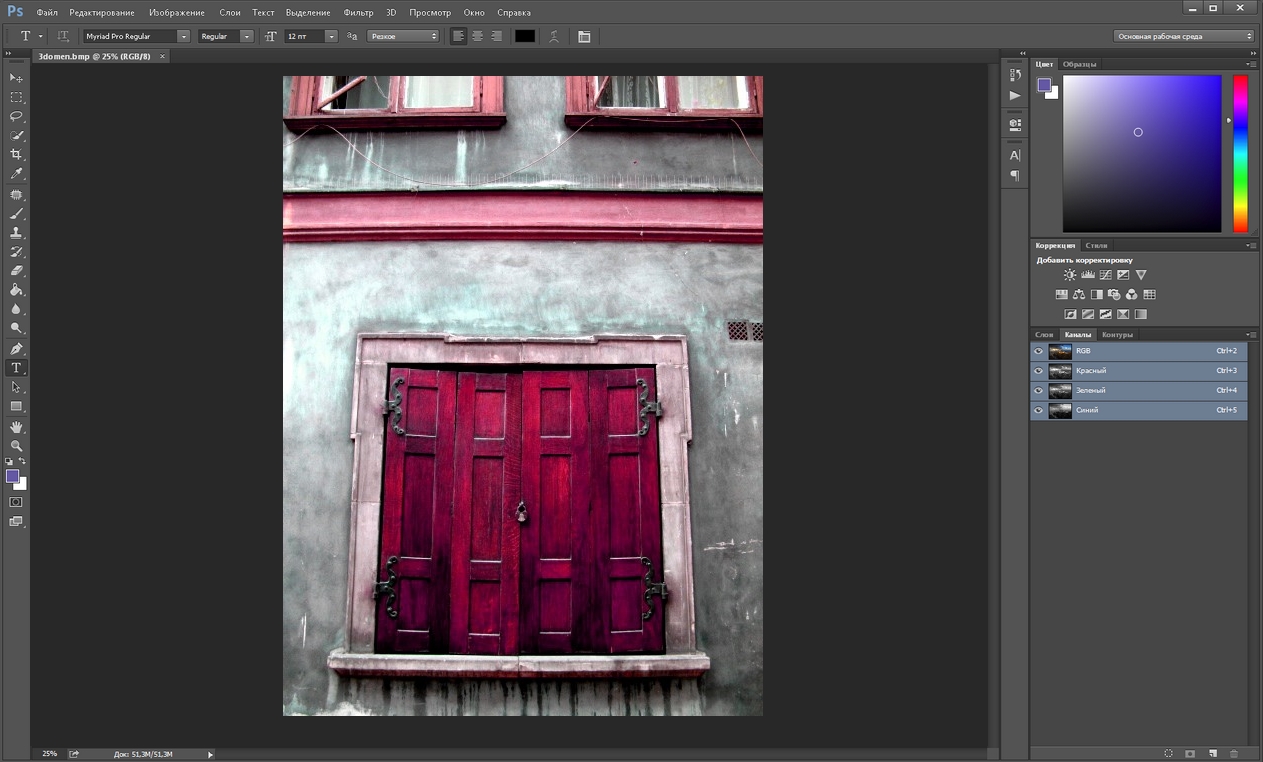Toggle visibility of the Синий channel

pyautogui.click(x=1038, y=411)
